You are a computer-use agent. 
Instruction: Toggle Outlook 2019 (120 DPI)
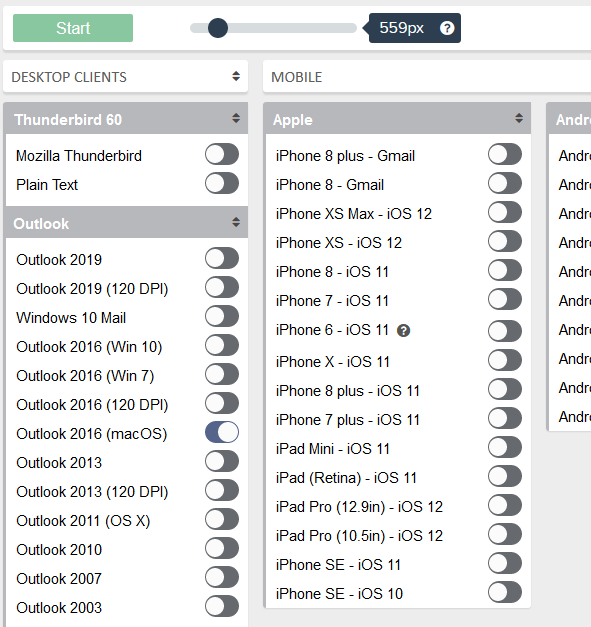pos(222,287)
